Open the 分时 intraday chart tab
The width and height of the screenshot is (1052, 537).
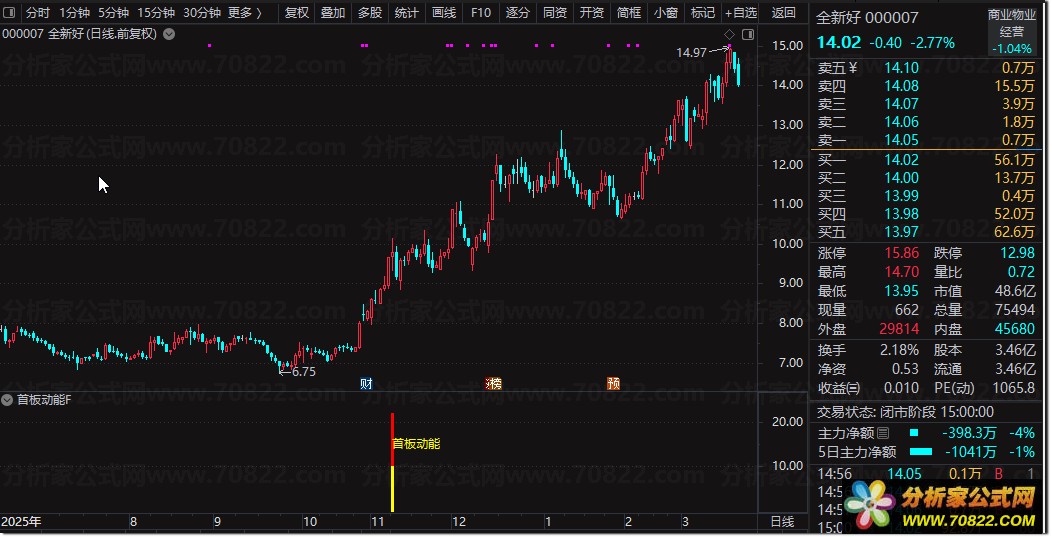(x=38, y=13)
